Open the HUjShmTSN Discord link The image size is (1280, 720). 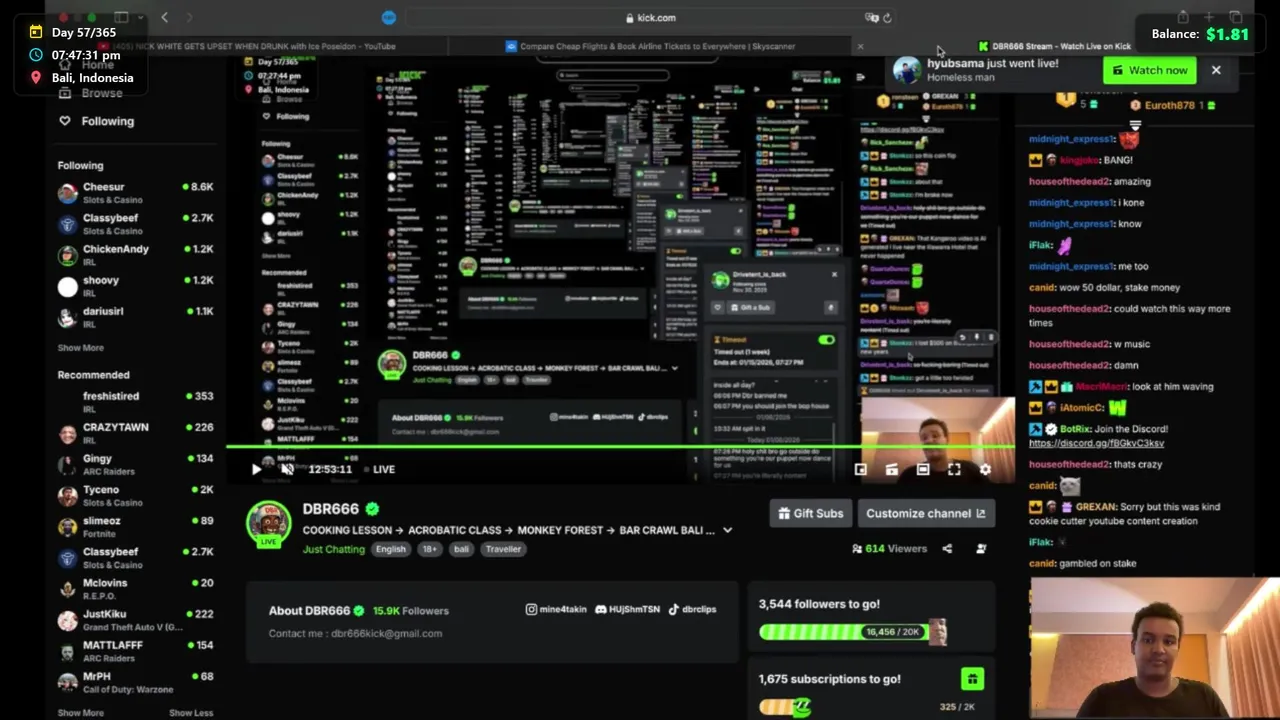click(627, 609)
